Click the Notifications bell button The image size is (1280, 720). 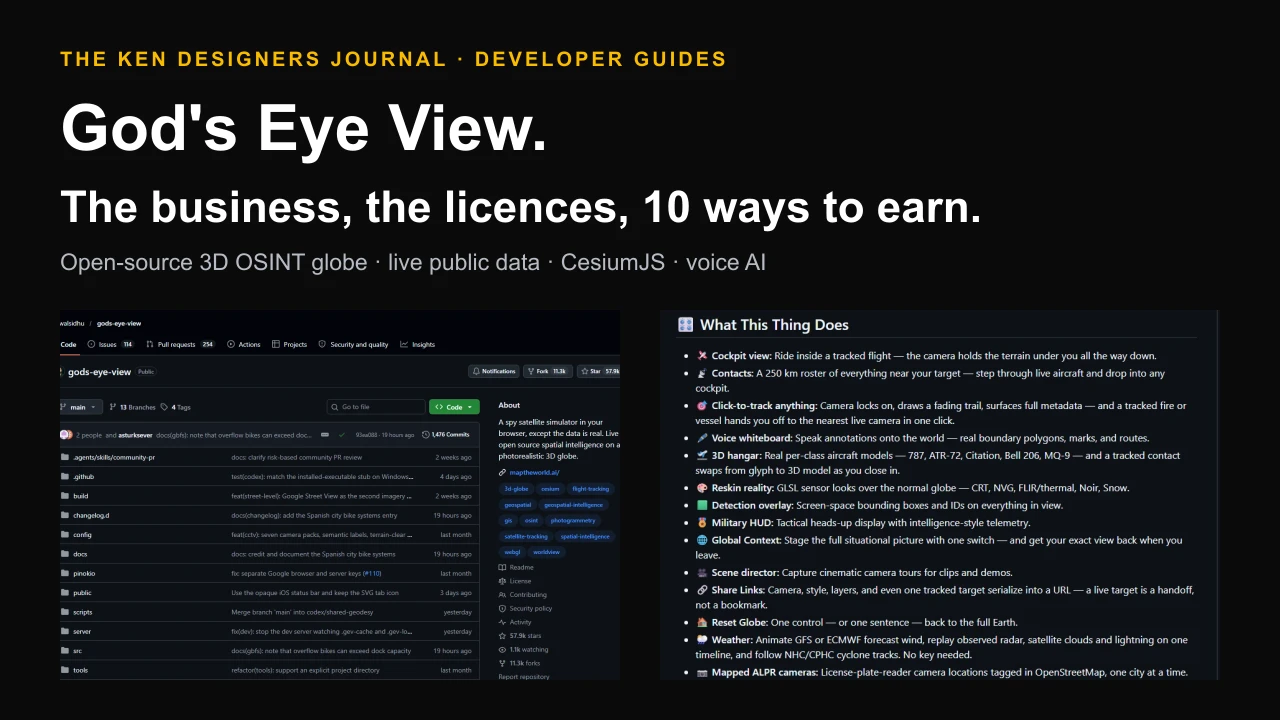(493, 371)
